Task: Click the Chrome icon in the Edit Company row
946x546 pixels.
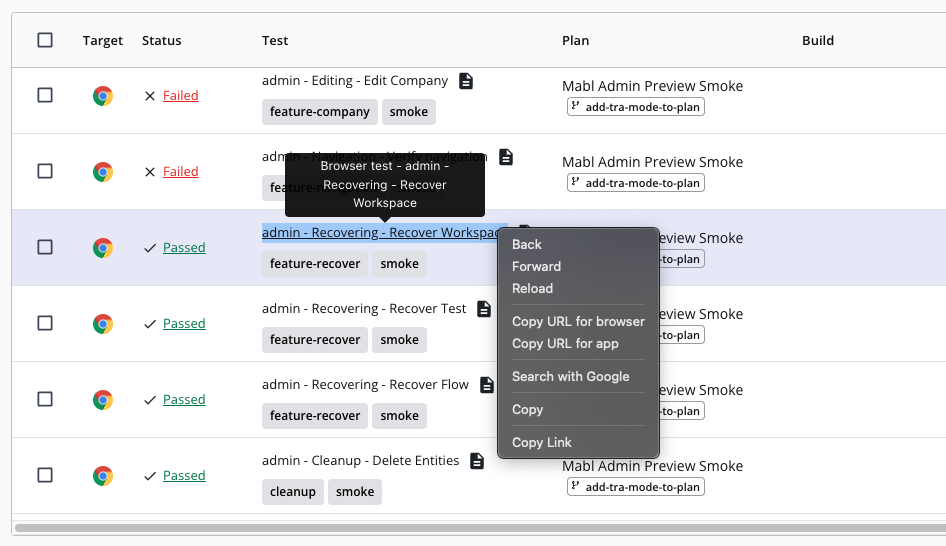Action: pos(103,96)
